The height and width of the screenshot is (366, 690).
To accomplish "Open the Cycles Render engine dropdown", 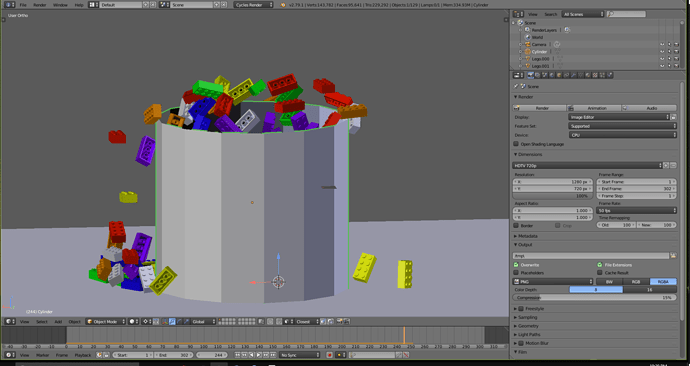I will pos(253,5).
